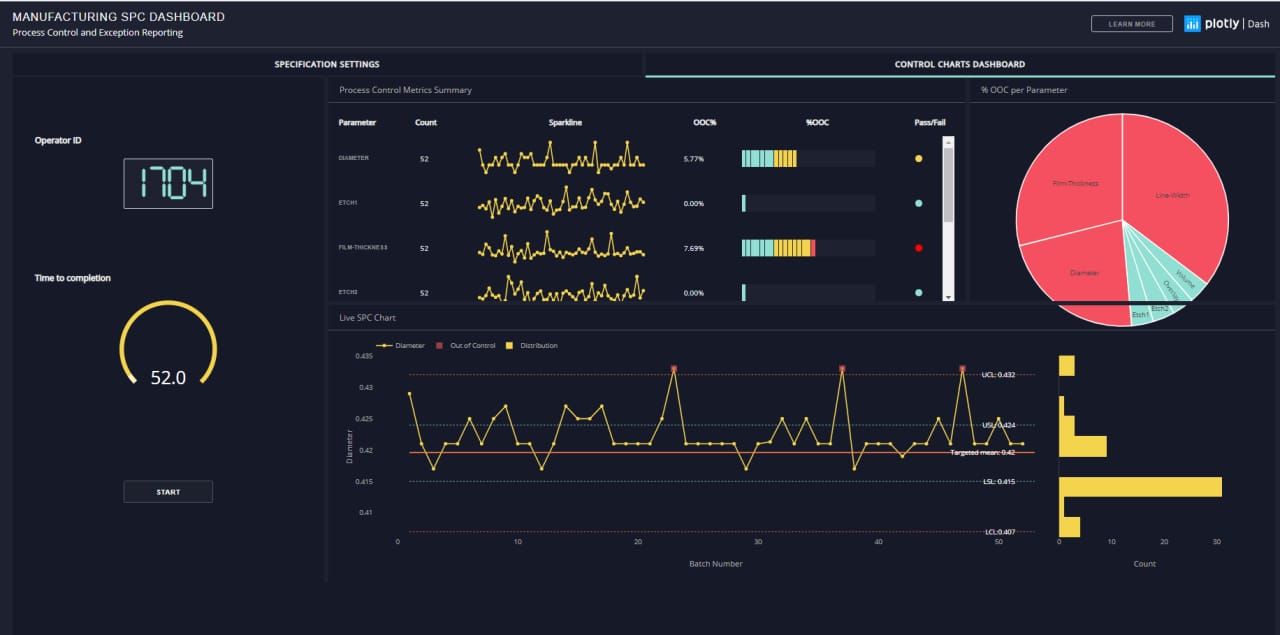
Task: Click the metrics table scrollbar thumb
Action: tap(948, 185)
